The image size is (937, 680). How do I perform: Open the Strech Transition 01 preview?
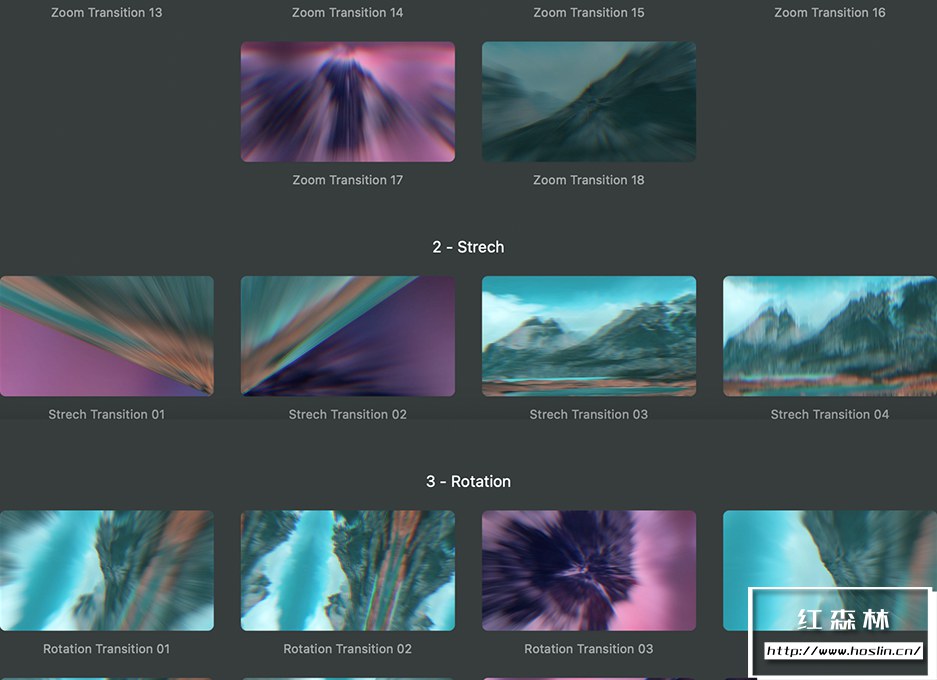(x=106, y=336)
